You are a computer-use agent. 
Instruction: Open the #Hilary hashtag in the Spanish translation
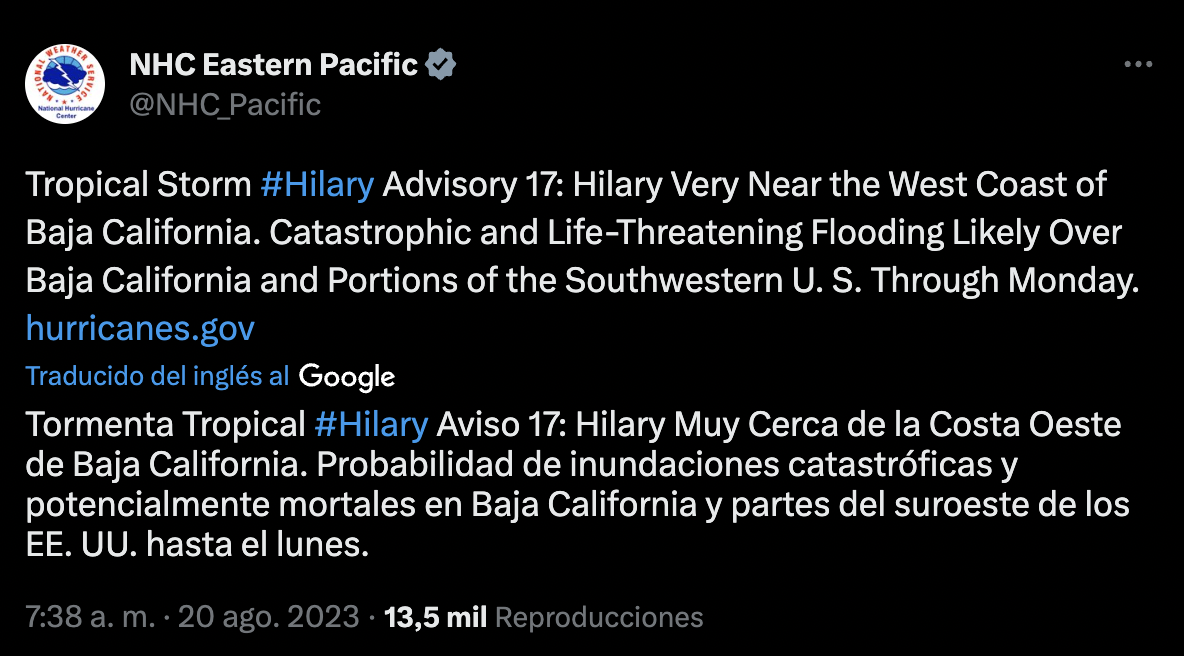click(371, 424)
